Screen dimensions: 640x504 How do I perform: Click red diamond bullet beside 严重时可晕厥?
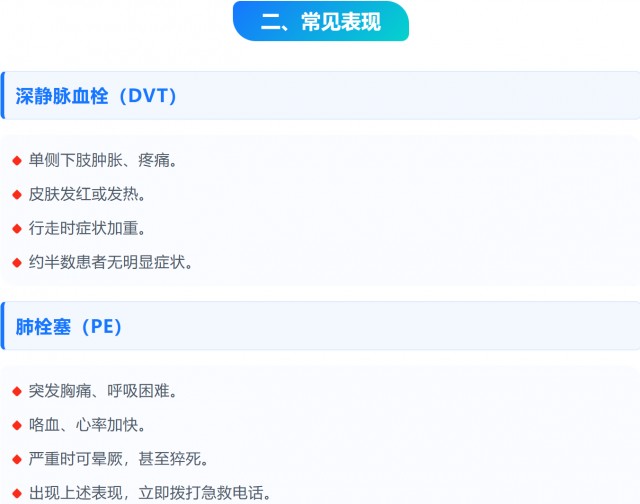17,460
